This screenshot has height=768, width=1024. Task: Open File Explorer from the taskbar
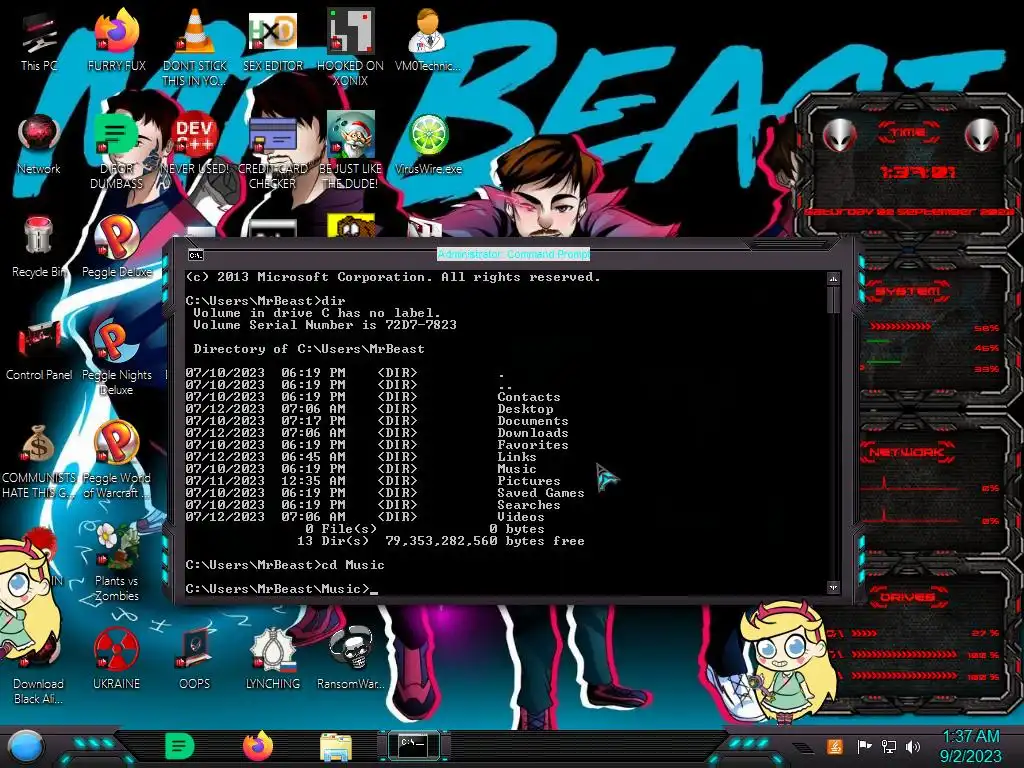(336, 747)
